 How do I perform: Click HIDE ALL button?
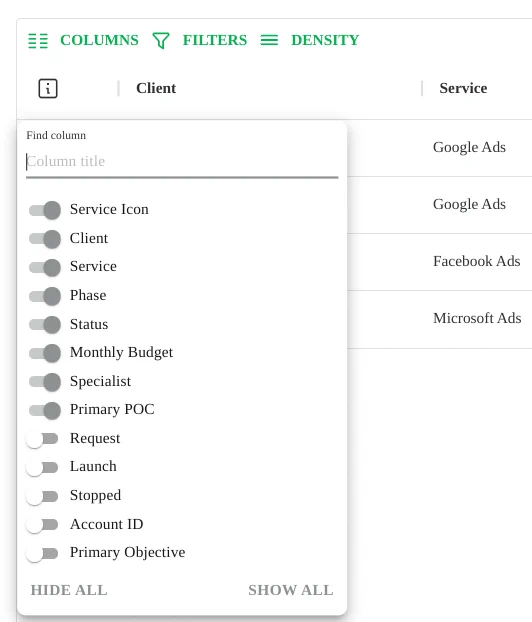[x=69, y=590]
